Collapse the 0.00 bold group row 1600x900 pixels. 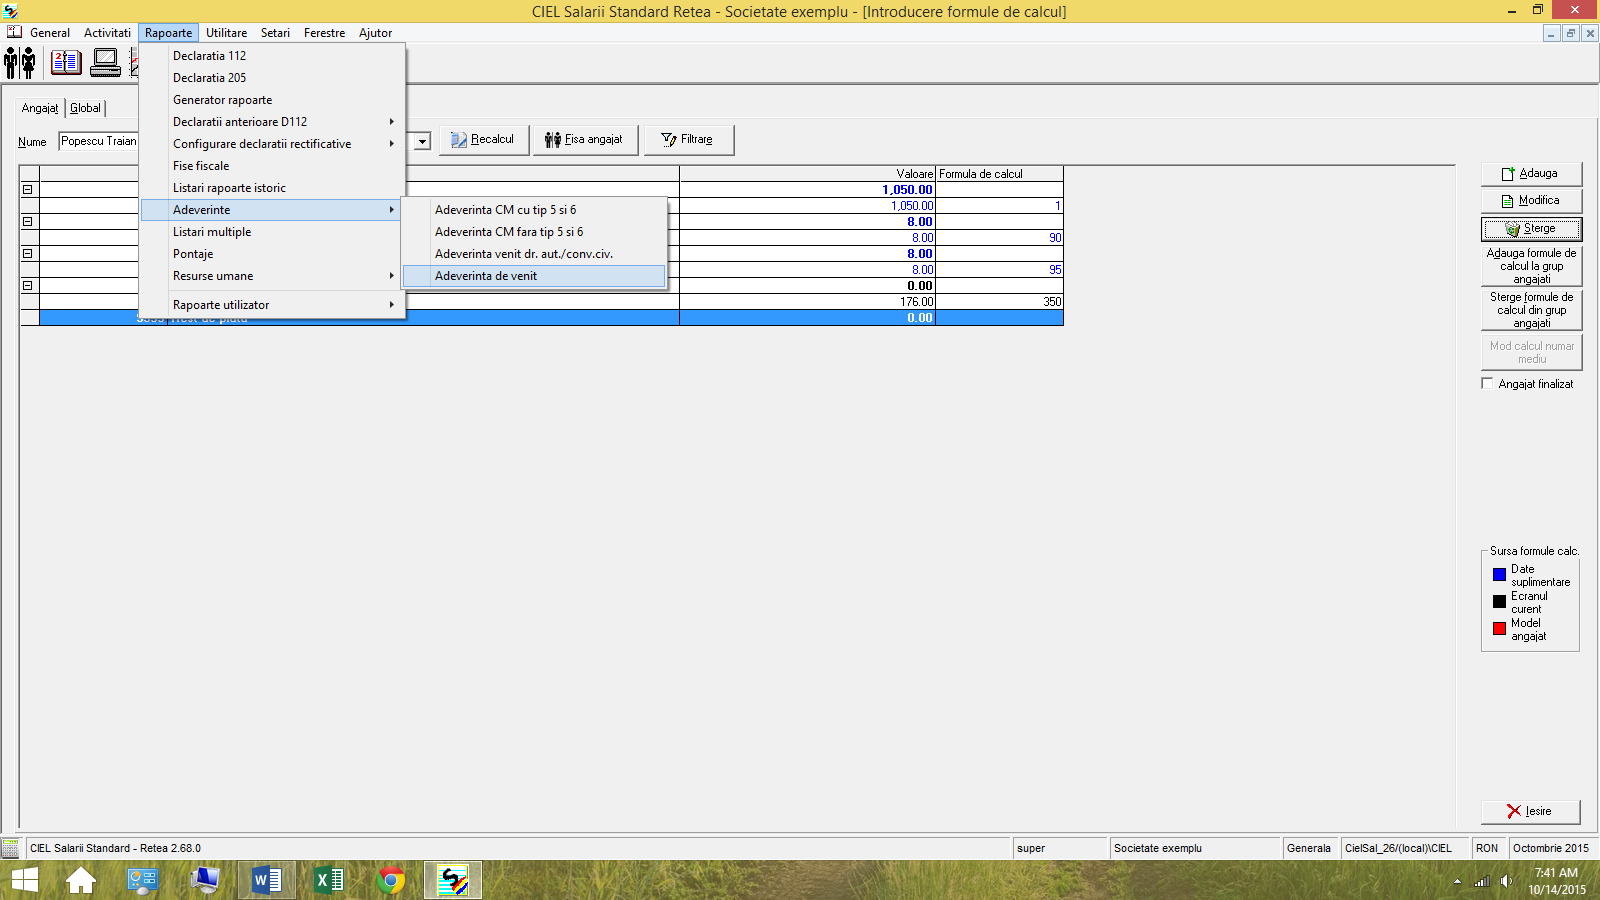pyautogui.click(x=28, y=285)
